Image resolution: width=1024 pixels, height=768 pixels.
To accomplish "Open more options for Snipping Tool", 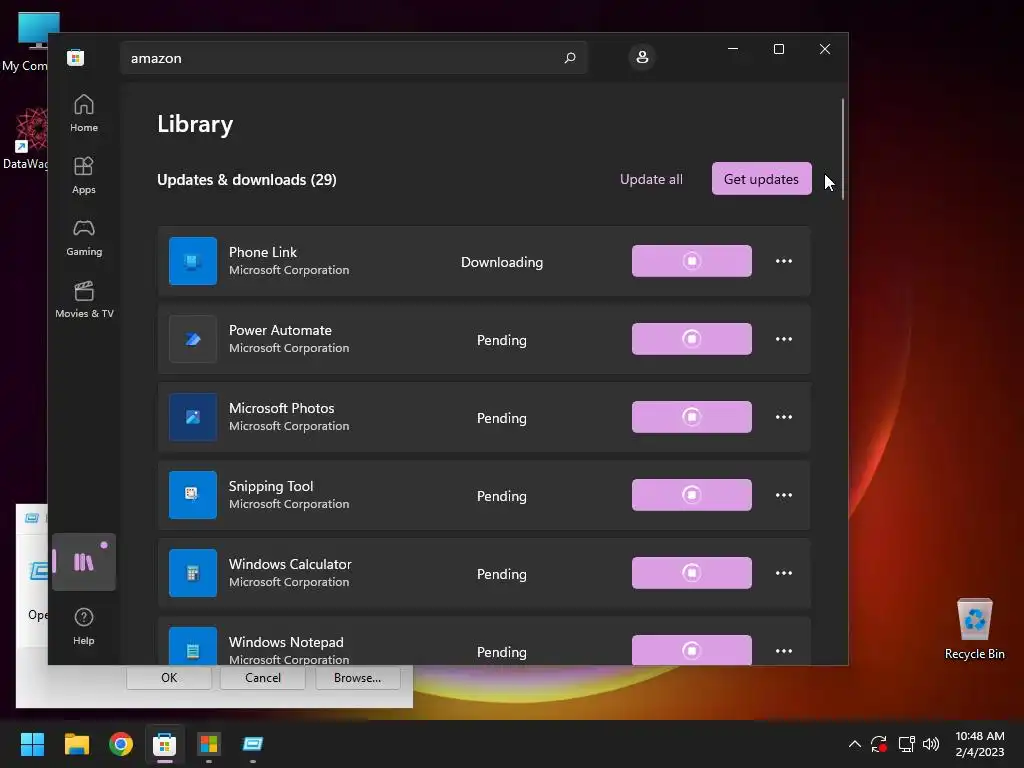I will pos(784,495).
